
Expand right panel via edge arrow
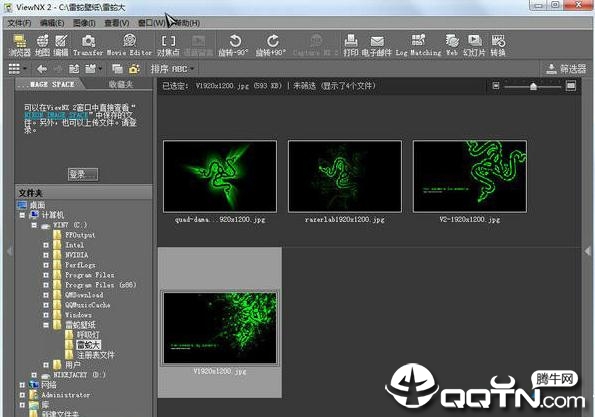[x=588, y=251]
